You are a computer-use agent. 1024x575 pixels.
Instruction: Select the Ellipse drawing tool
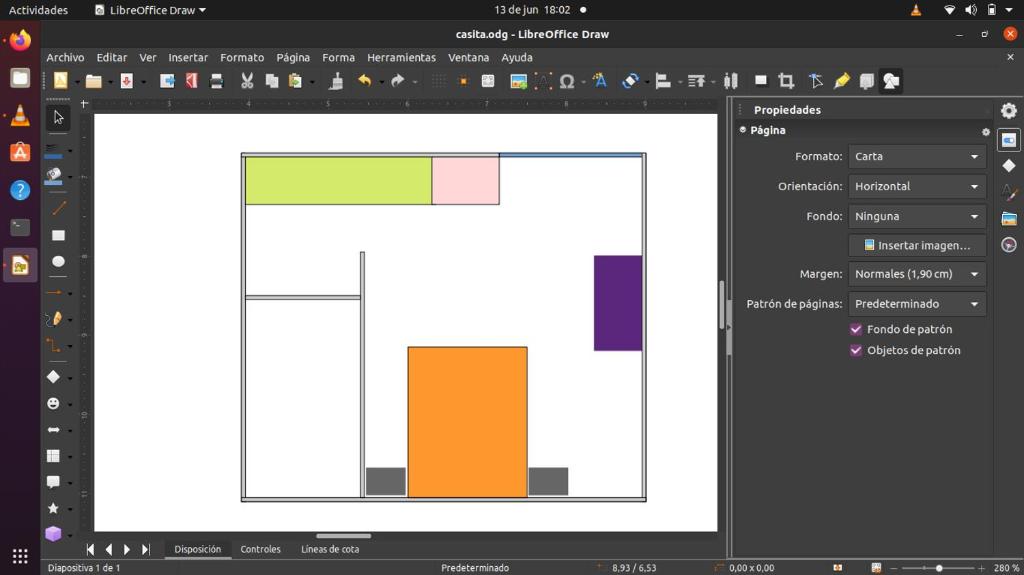[58, 262]
